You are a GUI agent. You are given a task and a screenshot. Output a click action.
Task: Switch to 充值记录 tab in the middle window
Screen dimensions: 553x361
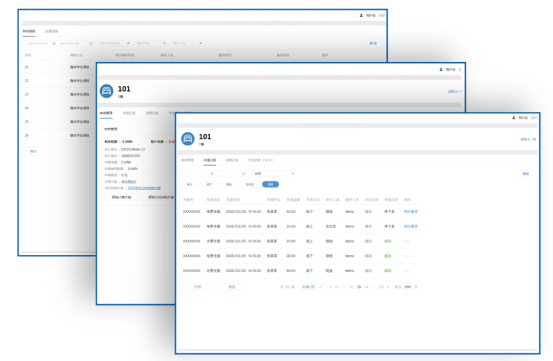(129, 113)
